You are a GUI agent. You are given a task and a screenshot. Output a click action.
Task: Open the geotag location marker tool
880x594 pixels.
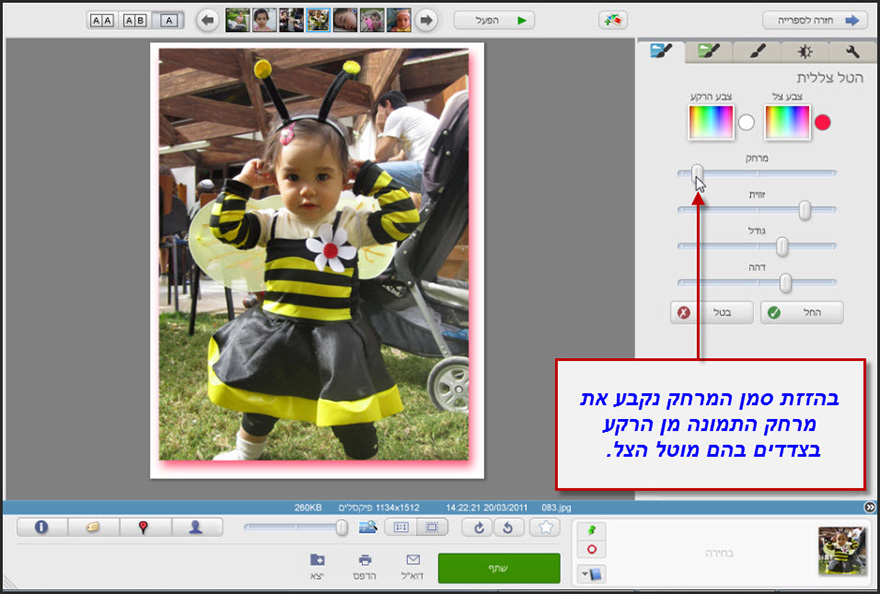[144, 526]
